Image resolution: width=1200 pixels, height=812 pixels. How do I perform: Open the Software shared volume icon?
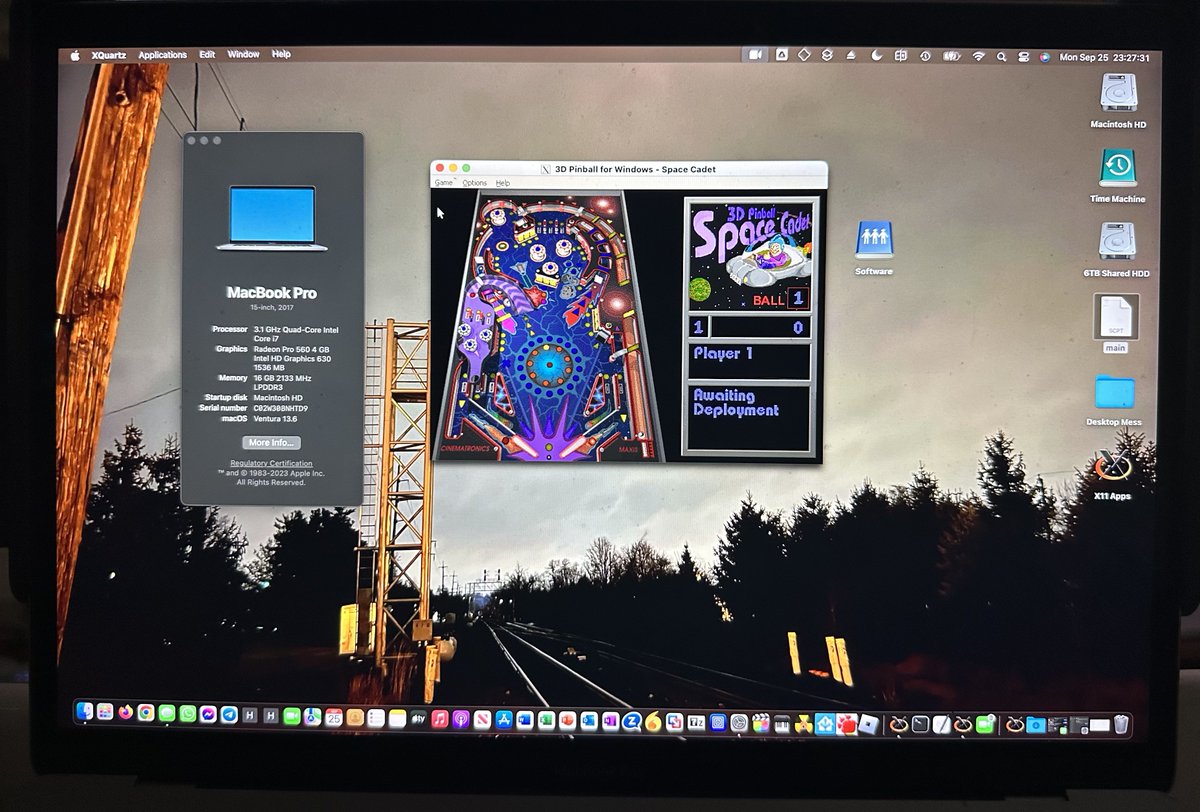[873, 248]
